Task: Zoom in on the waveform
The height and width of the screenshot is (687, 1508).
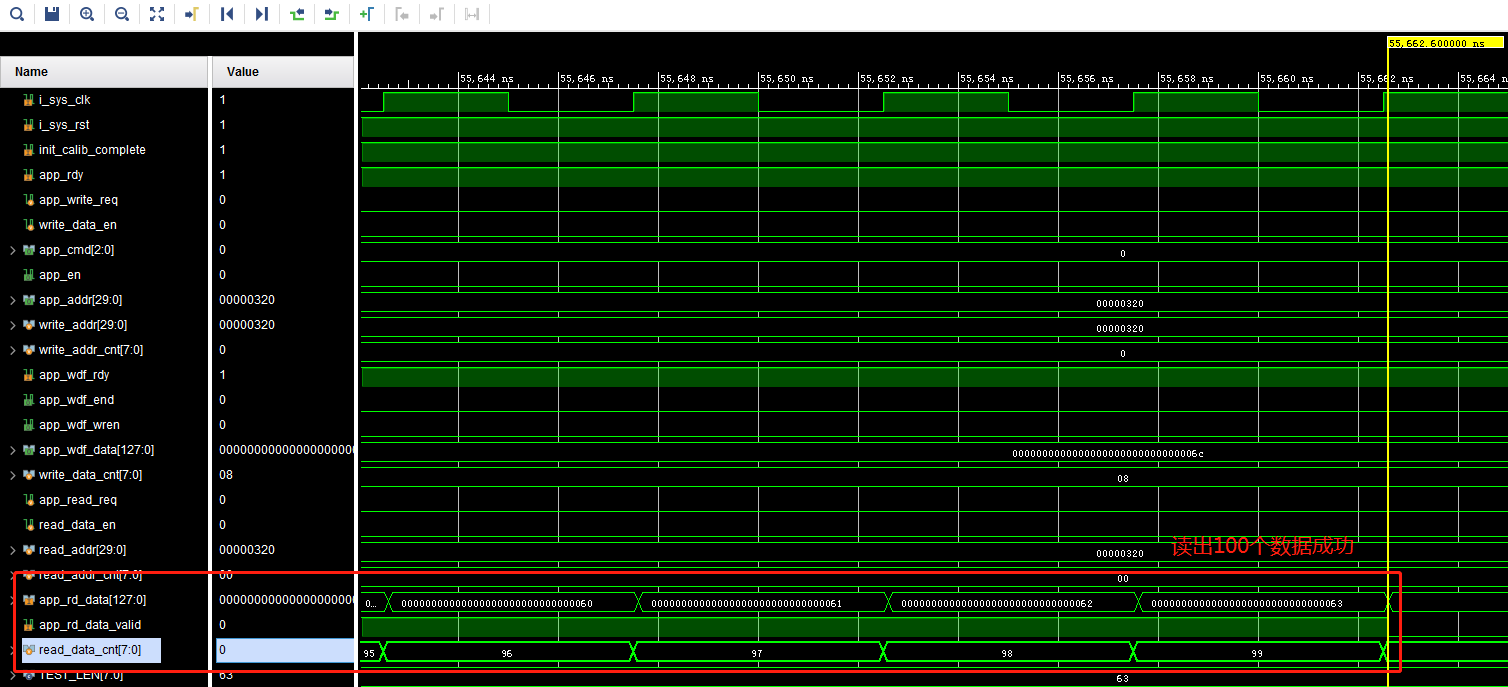Action: point(86,14)
